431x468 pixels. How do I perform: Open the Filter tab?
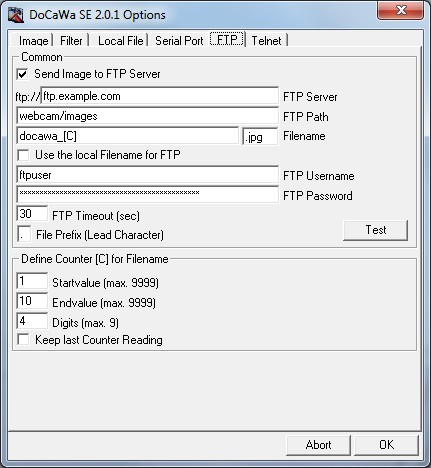click(71, 41)
